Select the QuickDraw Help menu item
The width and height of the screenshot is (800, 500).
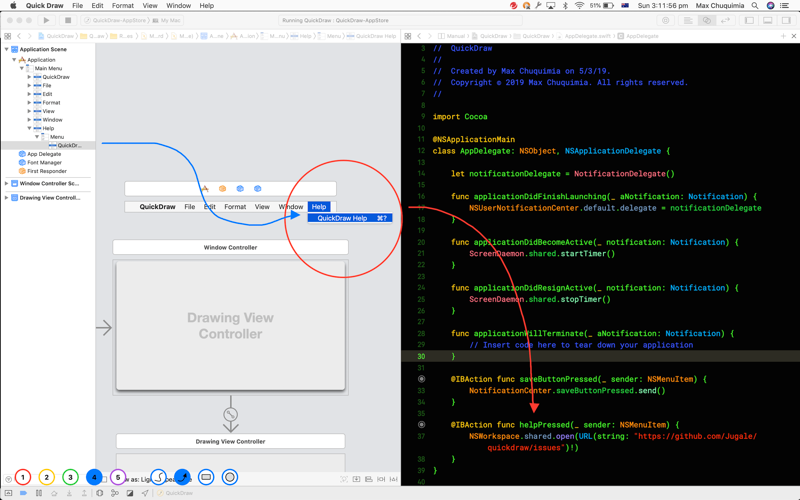350,218
